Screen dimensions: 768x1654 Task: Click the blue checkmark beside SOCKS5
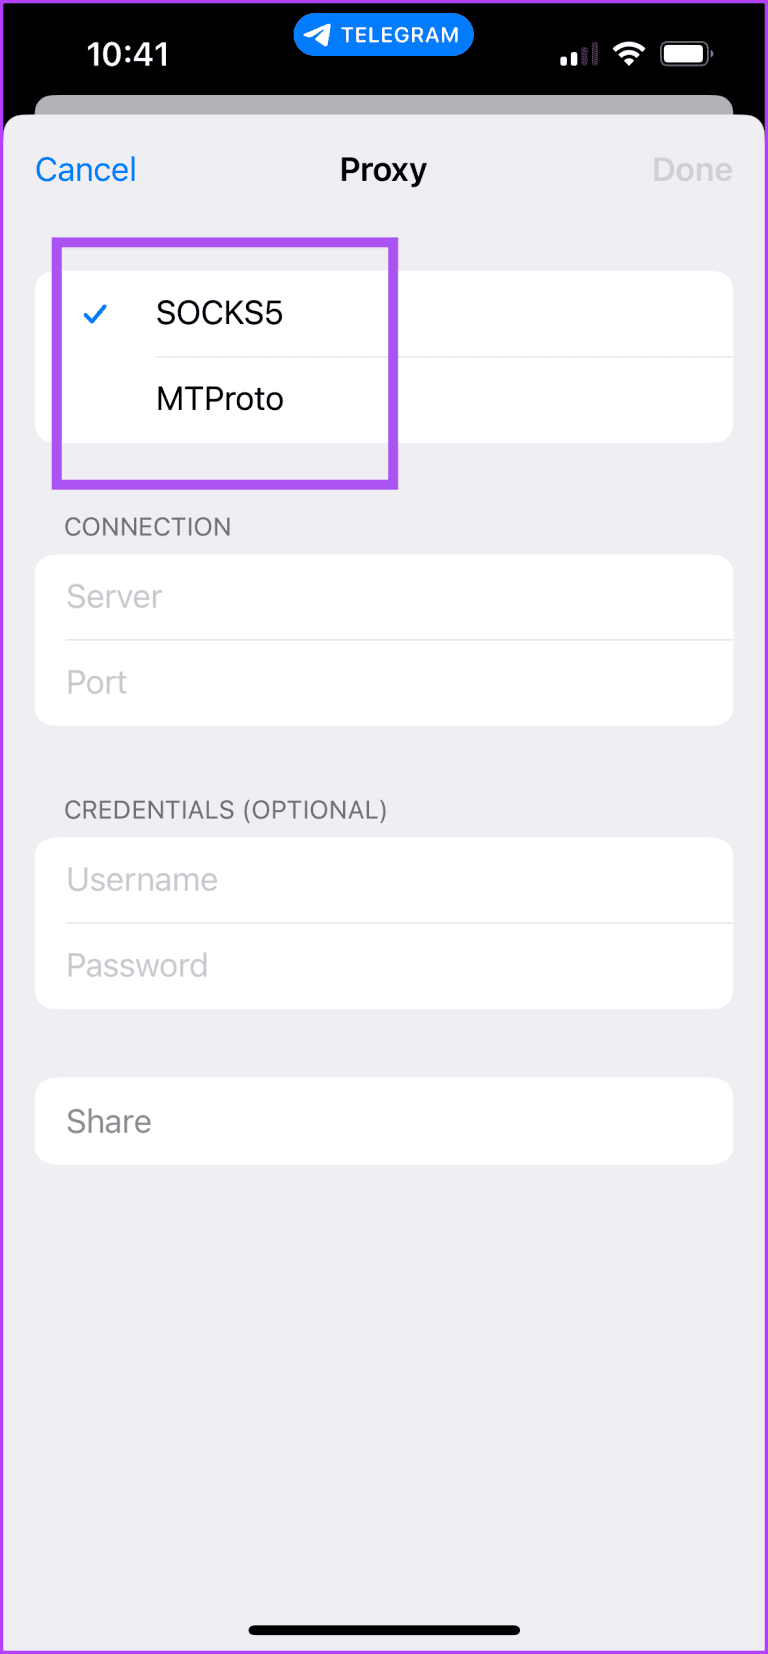pos(95,314)
